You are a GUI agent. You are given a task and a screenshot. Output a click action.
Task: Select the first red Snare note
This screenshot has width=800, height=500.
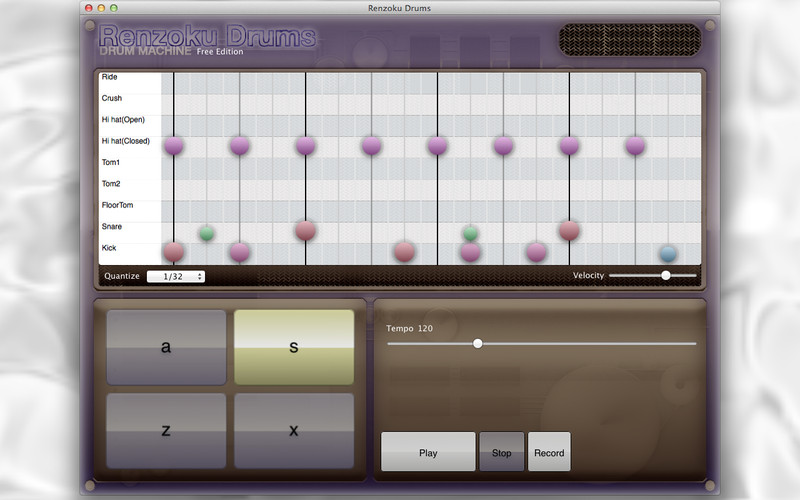306,231
